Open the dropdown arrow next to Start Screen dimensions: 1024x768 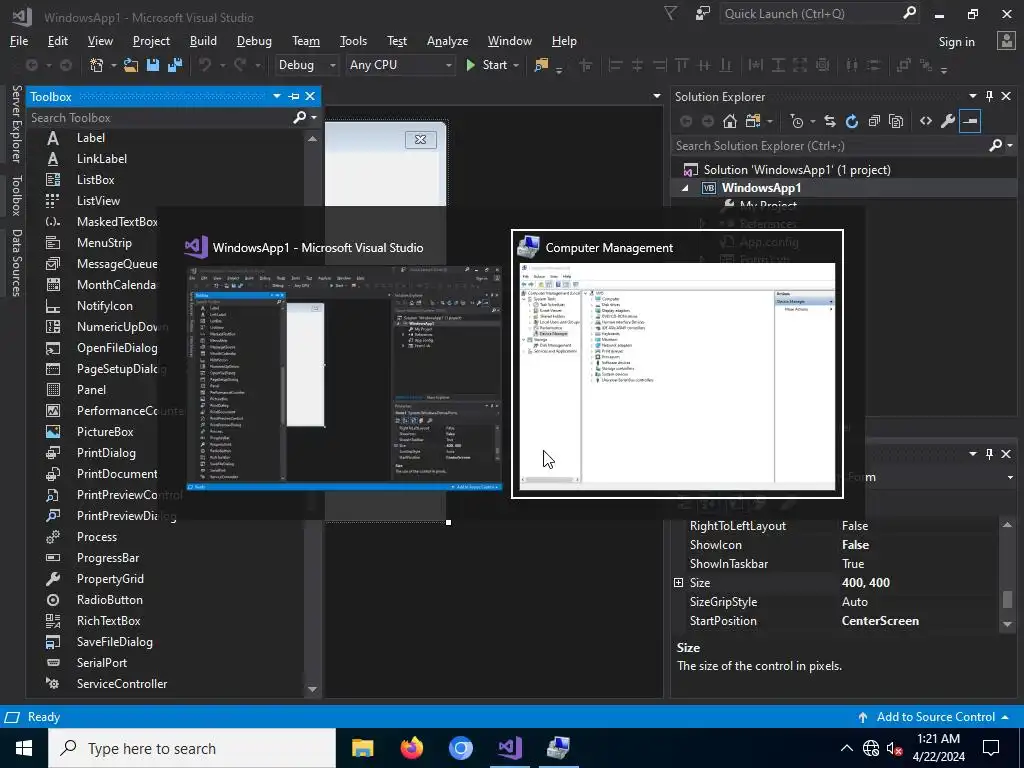tap(516, 65)
